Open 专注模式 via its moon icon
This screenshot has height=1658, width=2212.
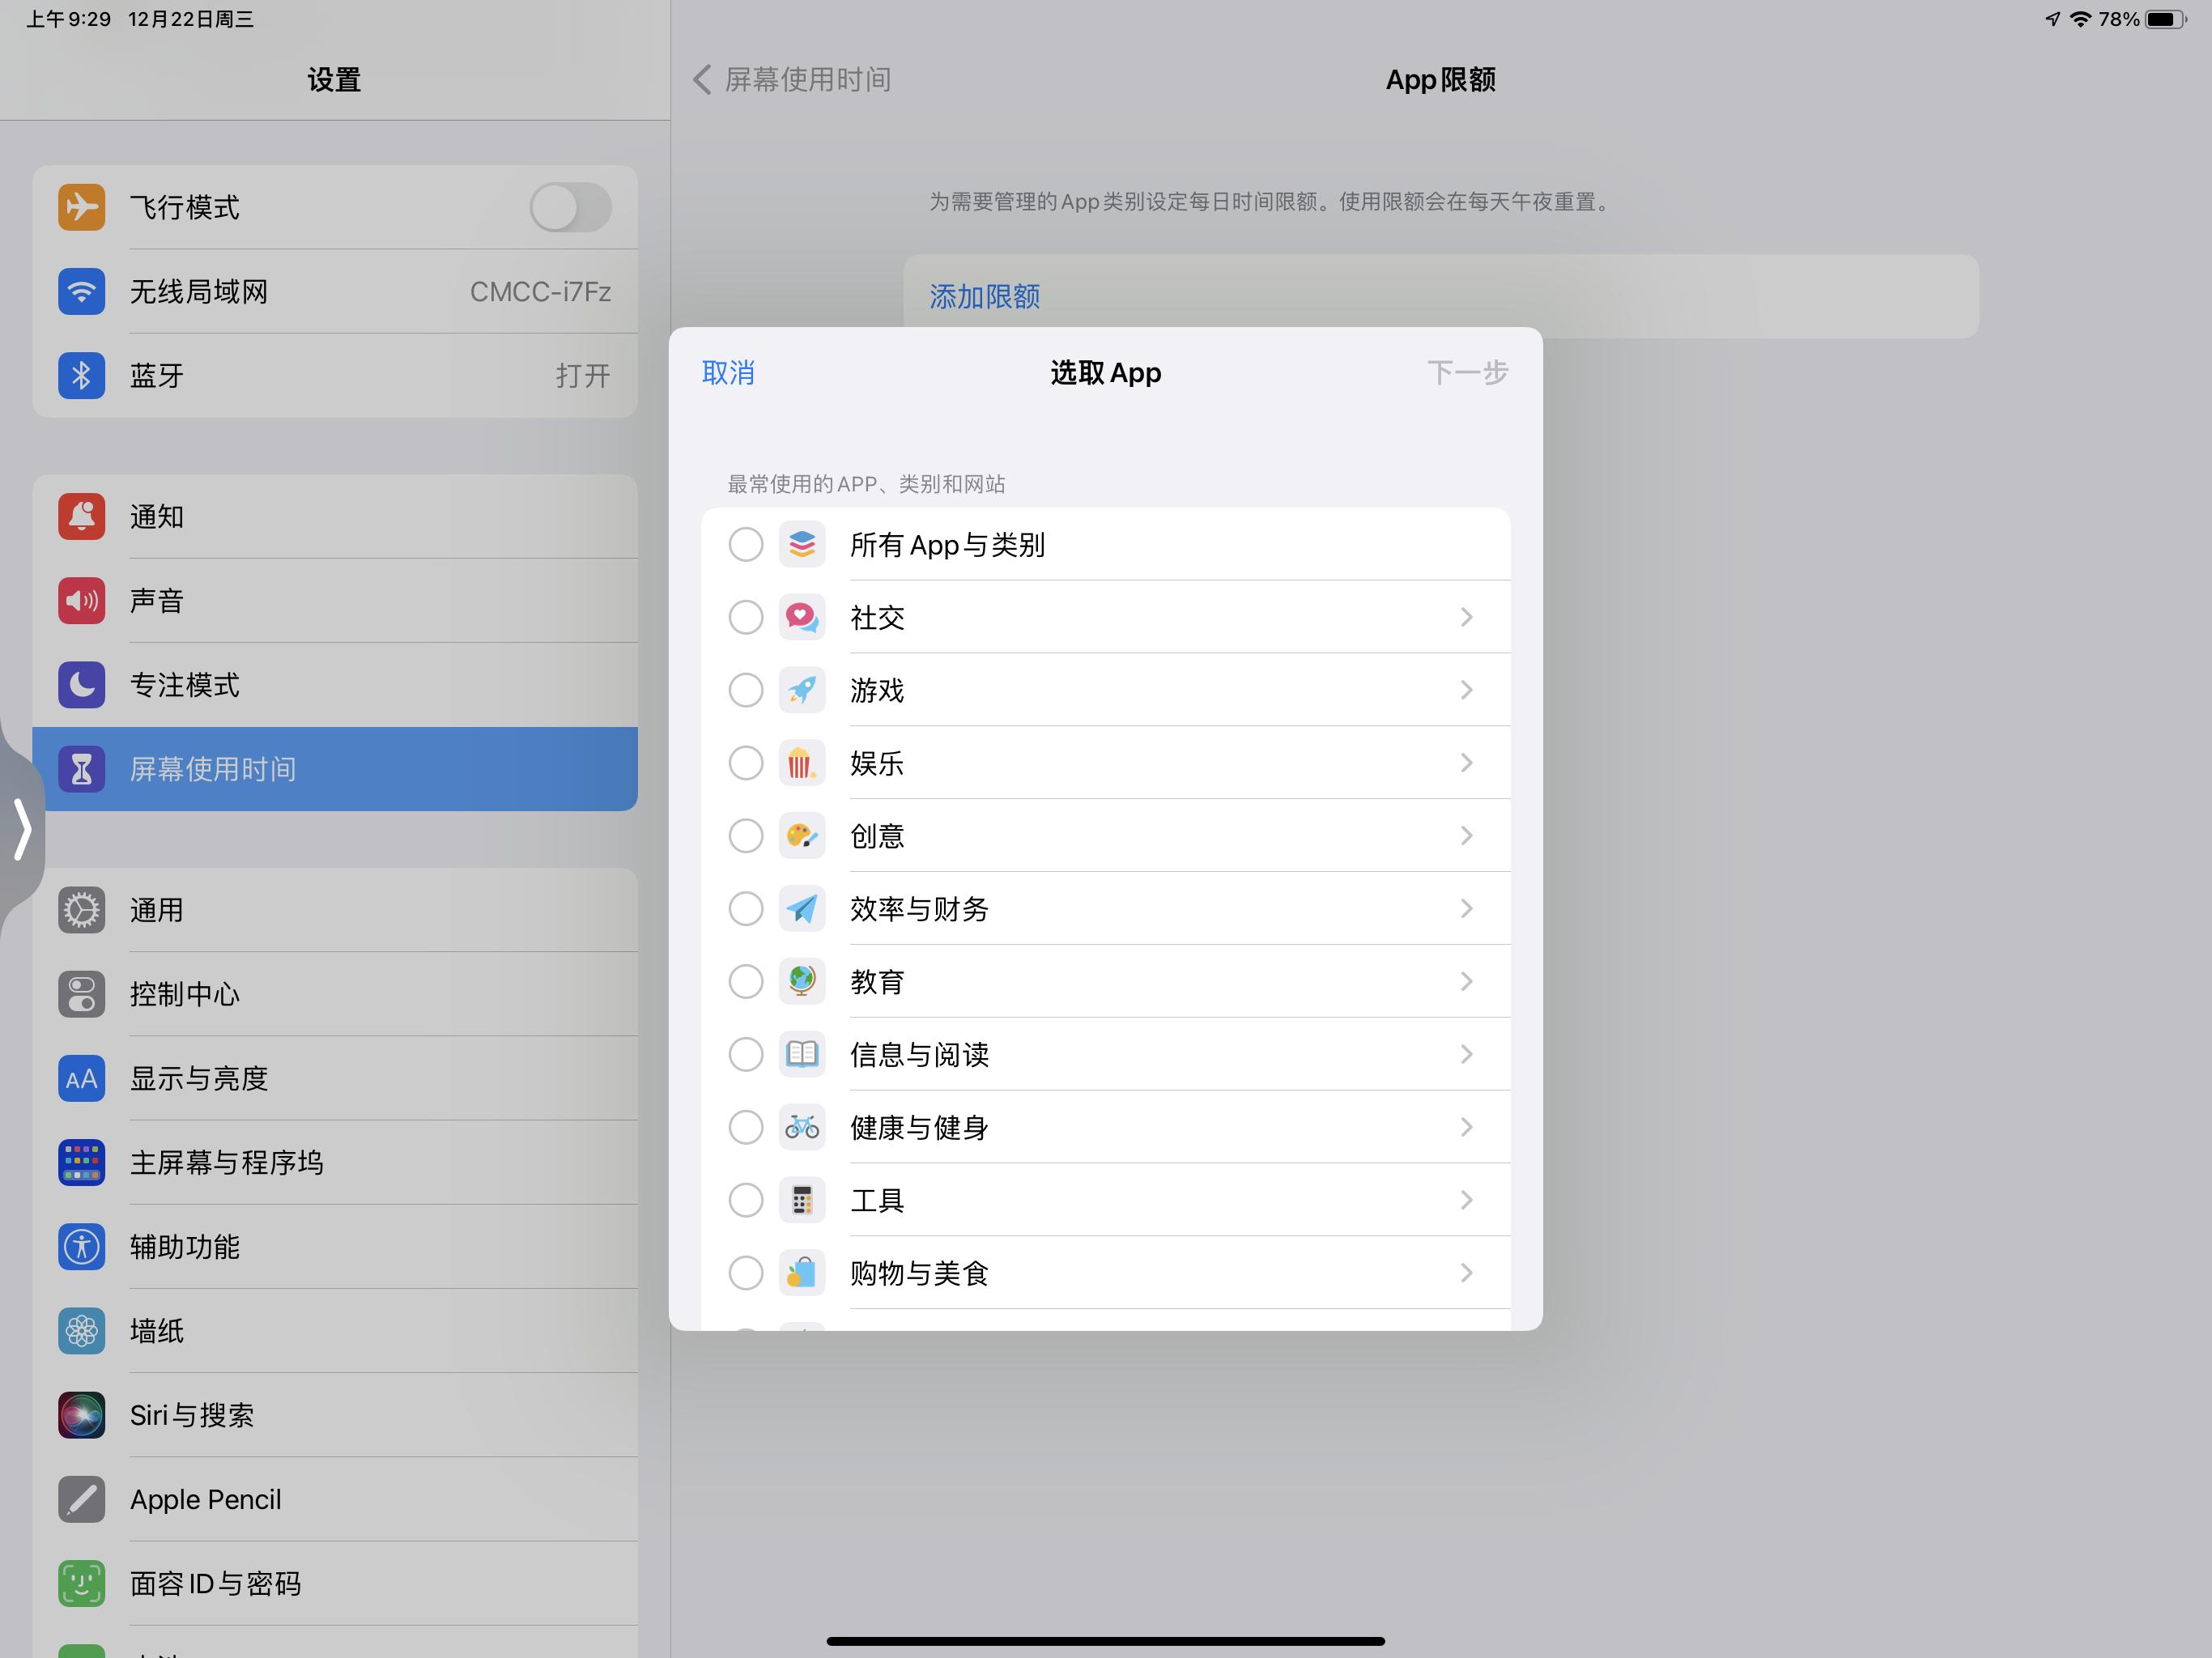click(81, 684)
